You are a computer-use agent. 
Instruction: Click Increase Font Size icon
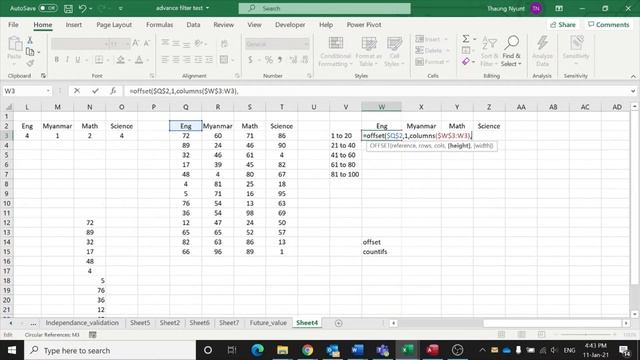coord(136,43)
